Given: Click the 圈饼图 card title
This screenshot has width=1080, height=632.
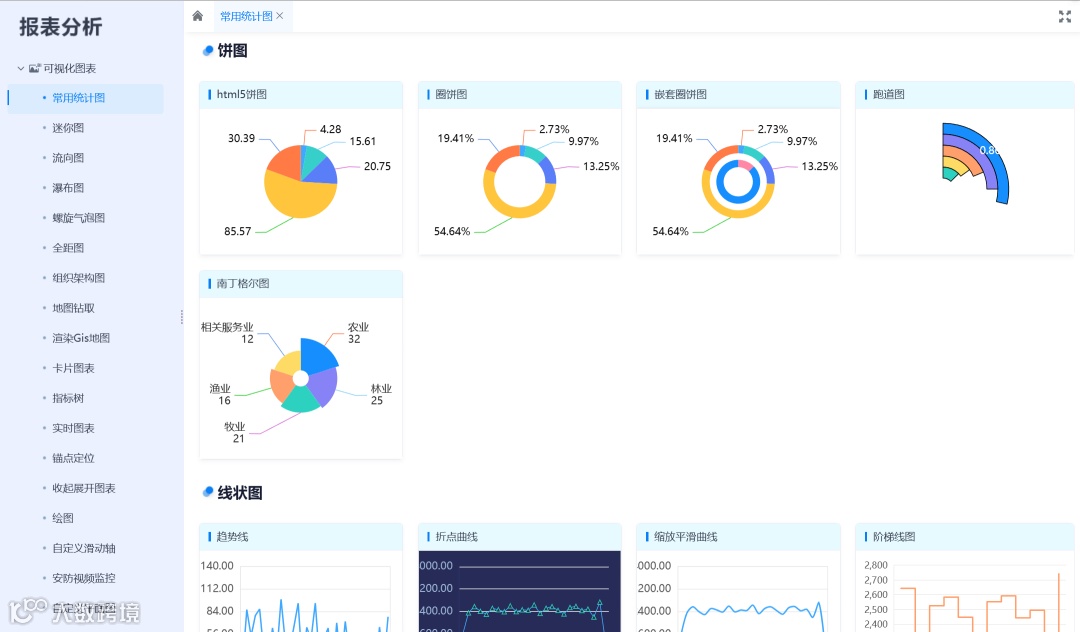Looking at the screenshot, I should (451, 94).
